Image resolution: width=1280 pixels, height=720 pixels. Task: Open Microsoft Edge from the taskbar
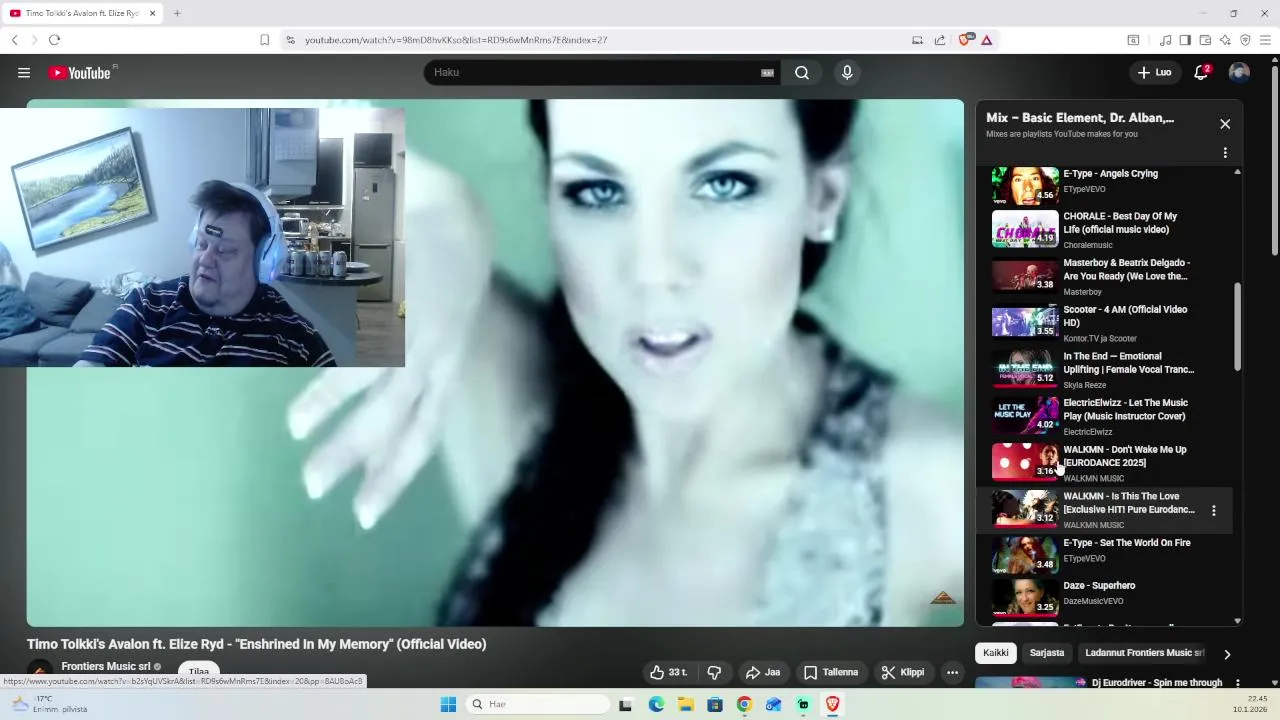pyautogui.click(x=656, y=704)
